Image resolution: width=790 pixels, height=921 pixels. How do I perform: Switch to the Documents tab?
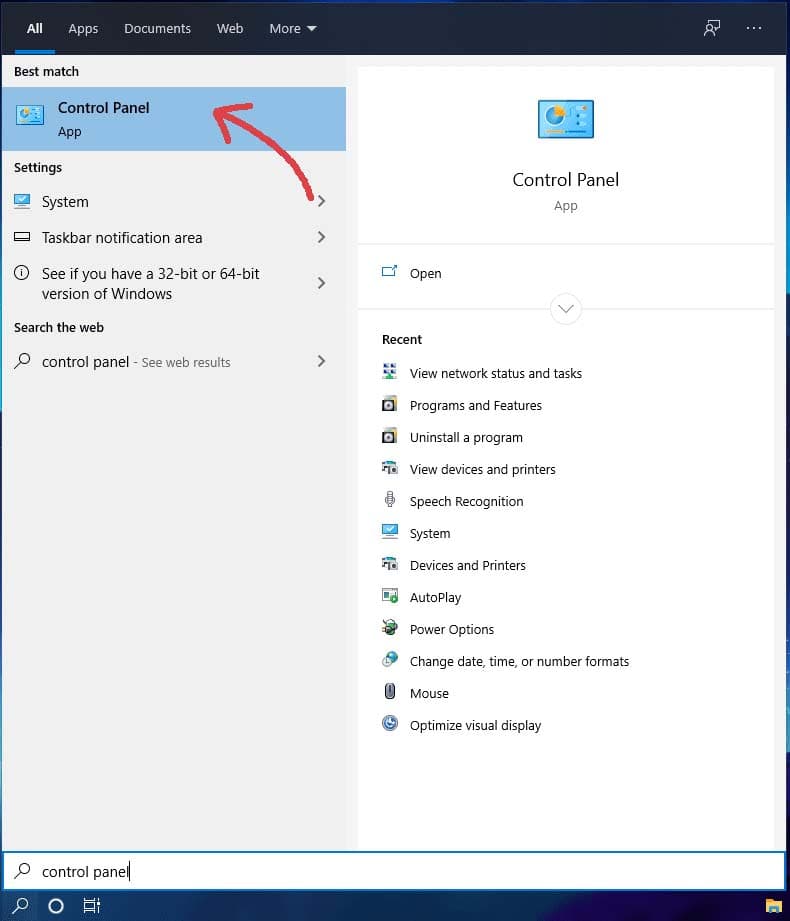[157, 28]
